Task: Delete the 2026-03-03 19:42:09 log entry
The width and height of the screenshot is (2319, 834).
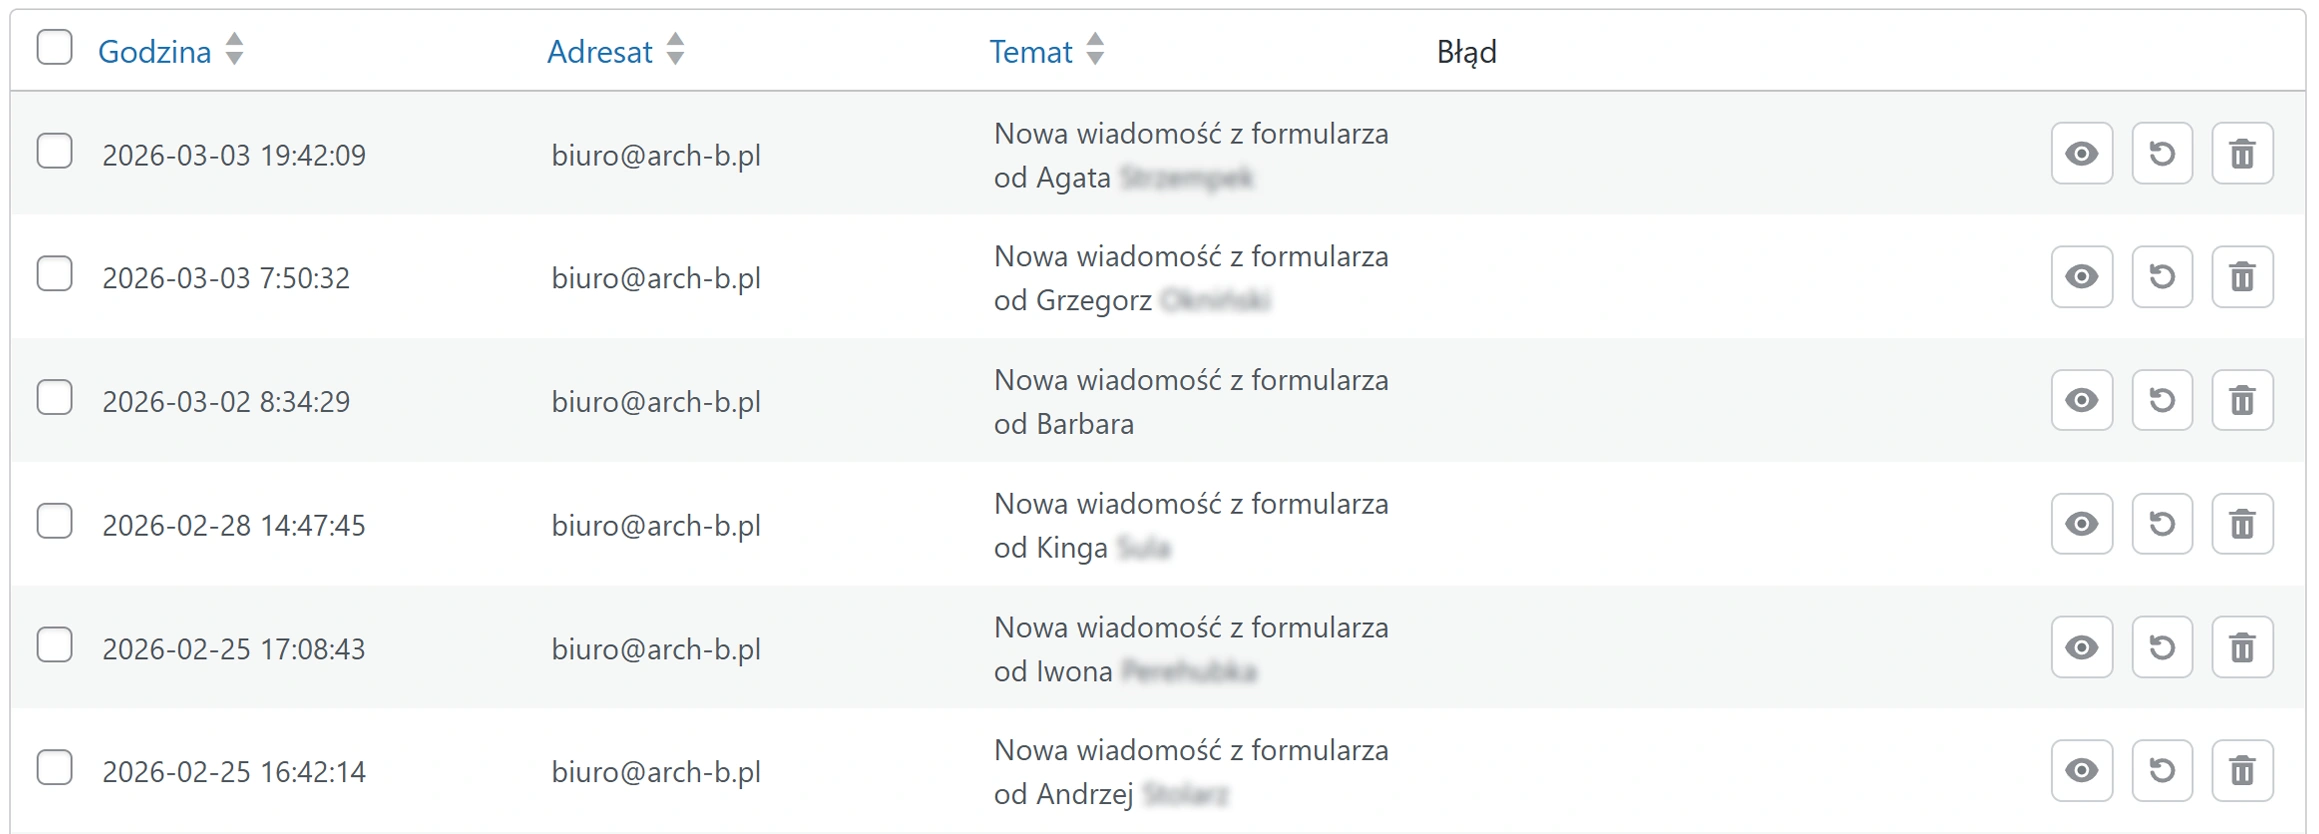Action: click(2242, 154)
